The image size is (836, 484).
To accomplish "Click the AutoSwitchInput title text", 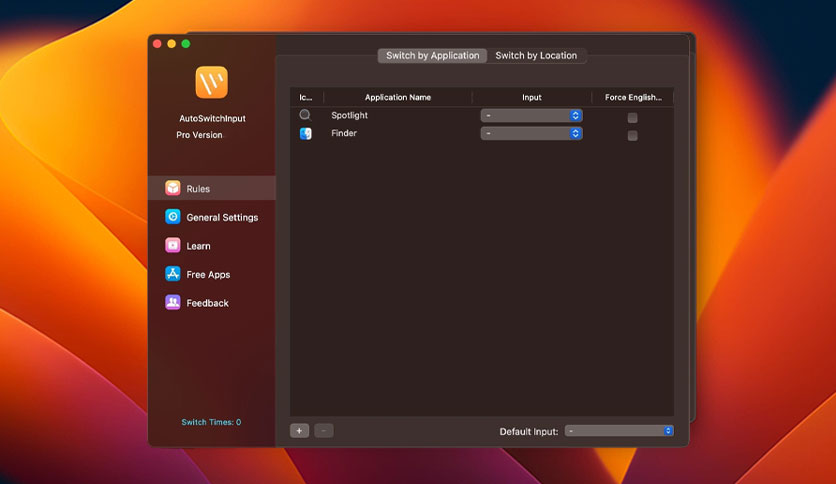I will coord(212,118).
